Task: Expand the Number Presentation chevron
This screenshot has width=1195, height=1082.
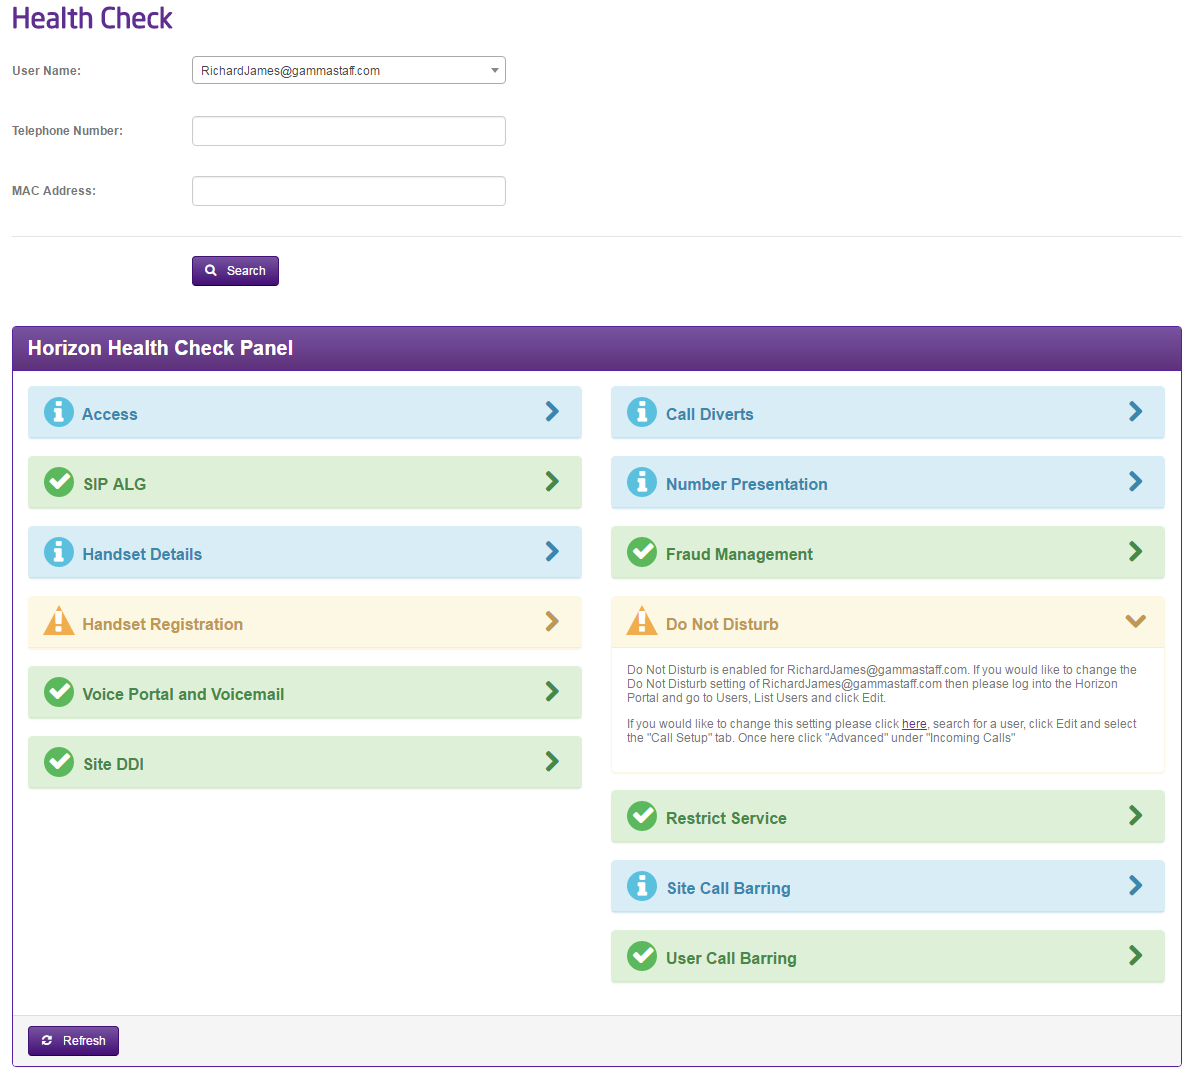Action: coord(1136,482)
